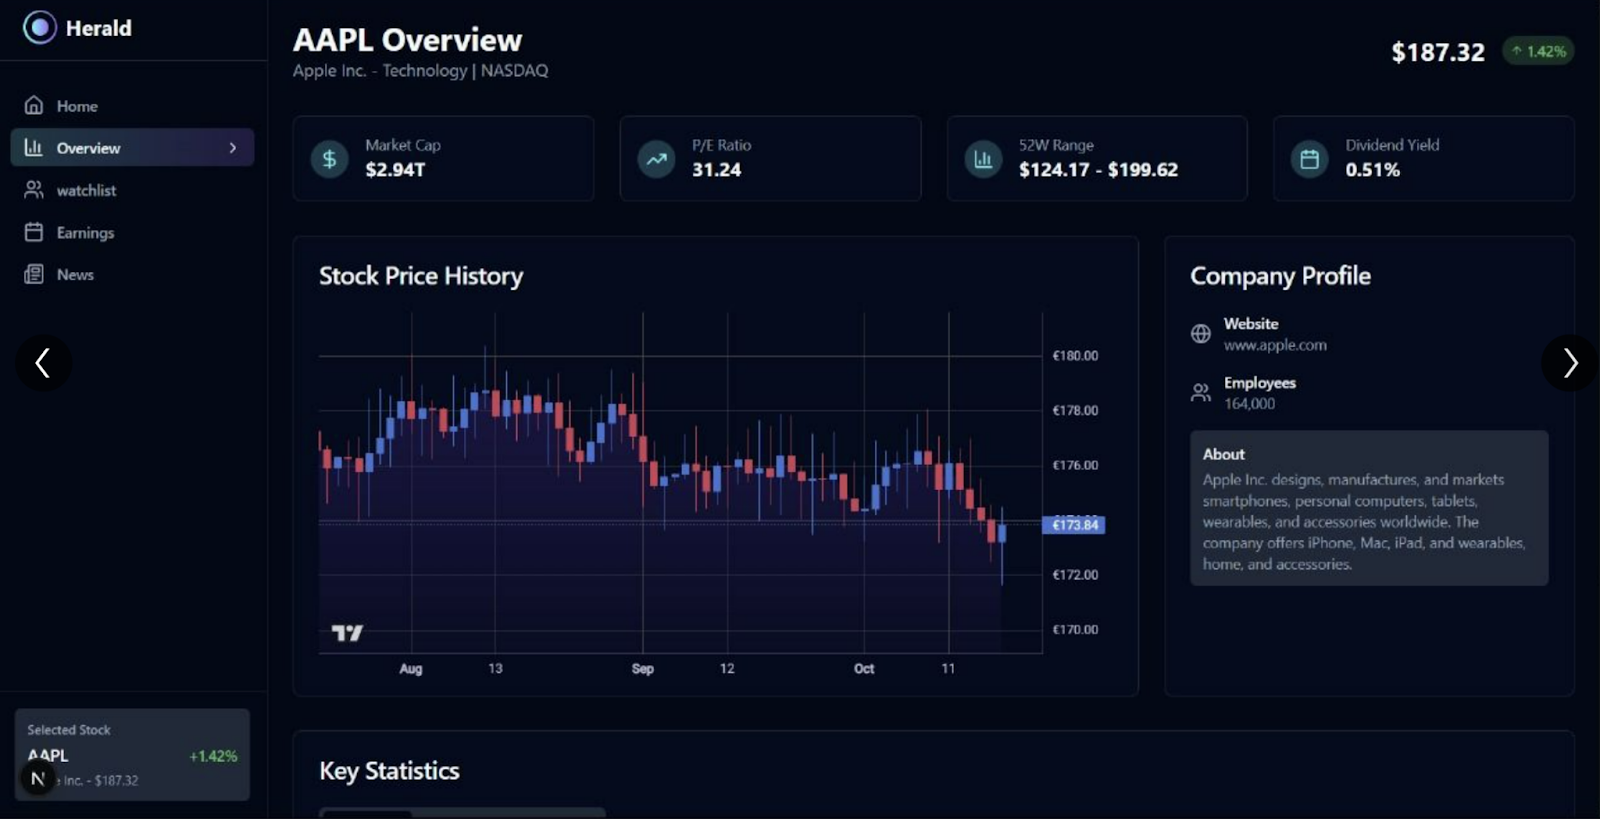Open the Home page in sidebar

tap(77, 106)
